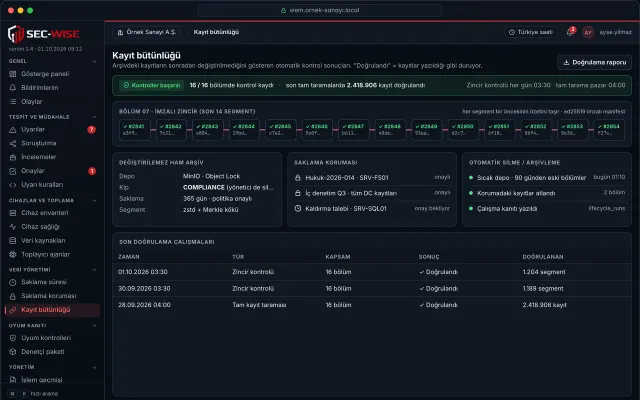Open the notification bell in top bar
The image size is (640, 400).
[570, 32]
